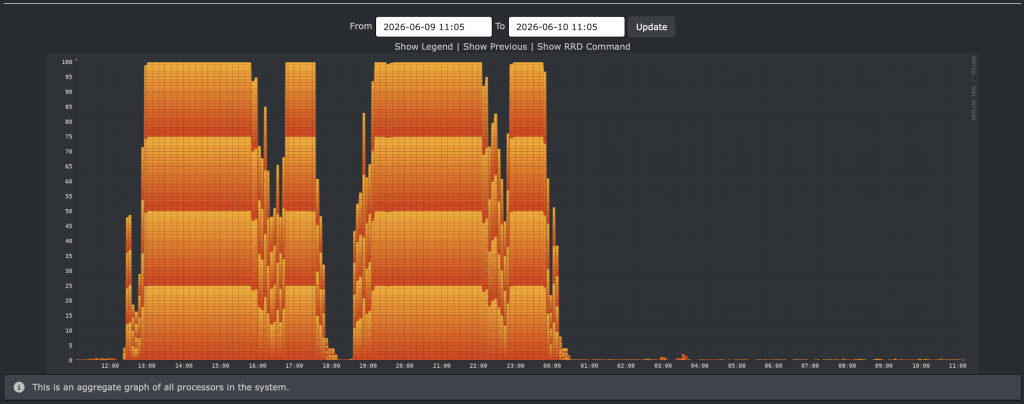Screen dimensions: 1024x404
Task: Open the Show Legend link
Action: (423, 46)
